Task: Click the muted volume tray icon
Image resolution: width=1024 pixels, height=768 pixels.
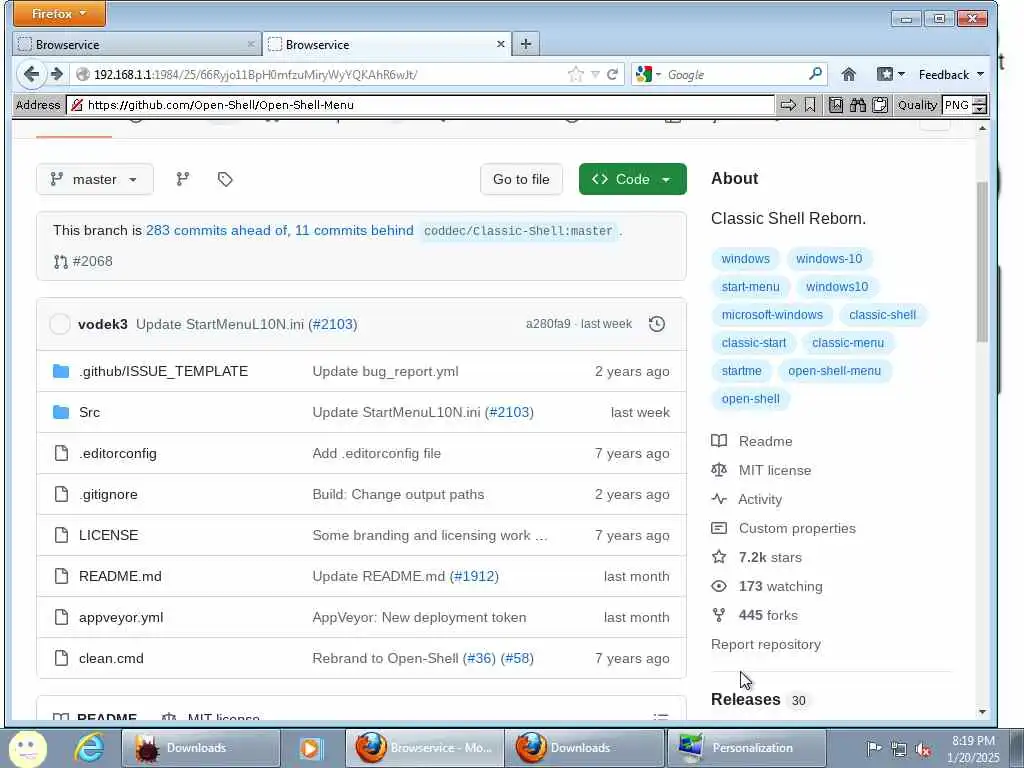Action: [x=923, y=749]
